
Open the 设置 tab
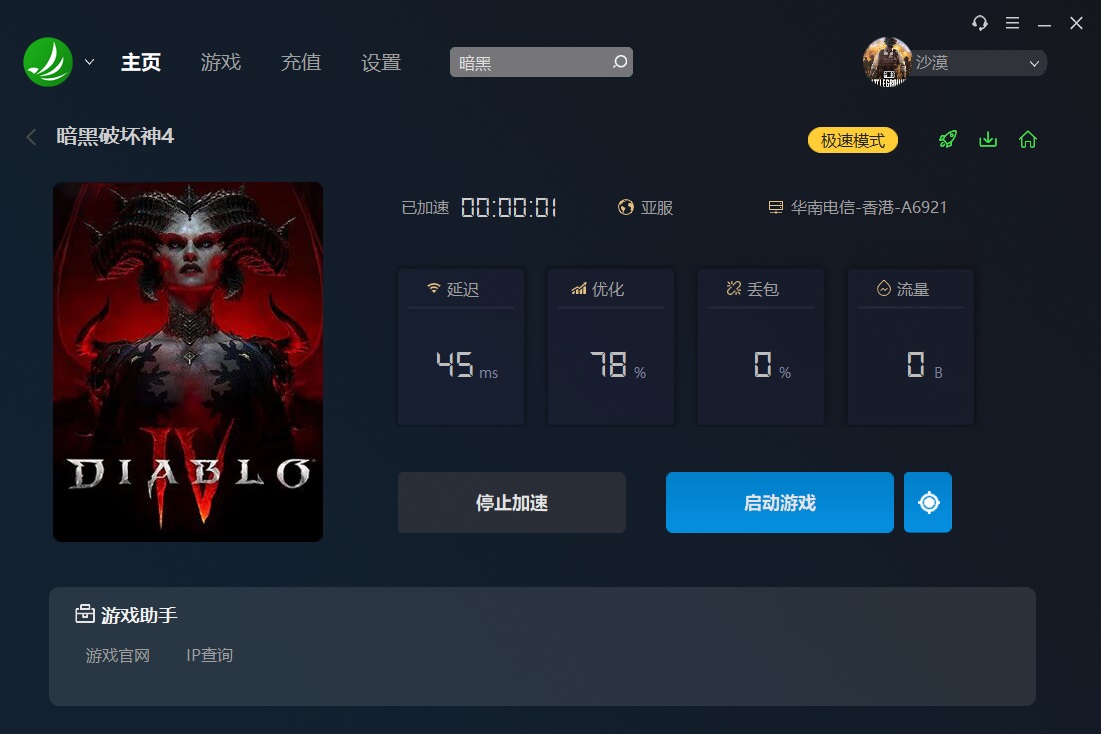point(381,63)
